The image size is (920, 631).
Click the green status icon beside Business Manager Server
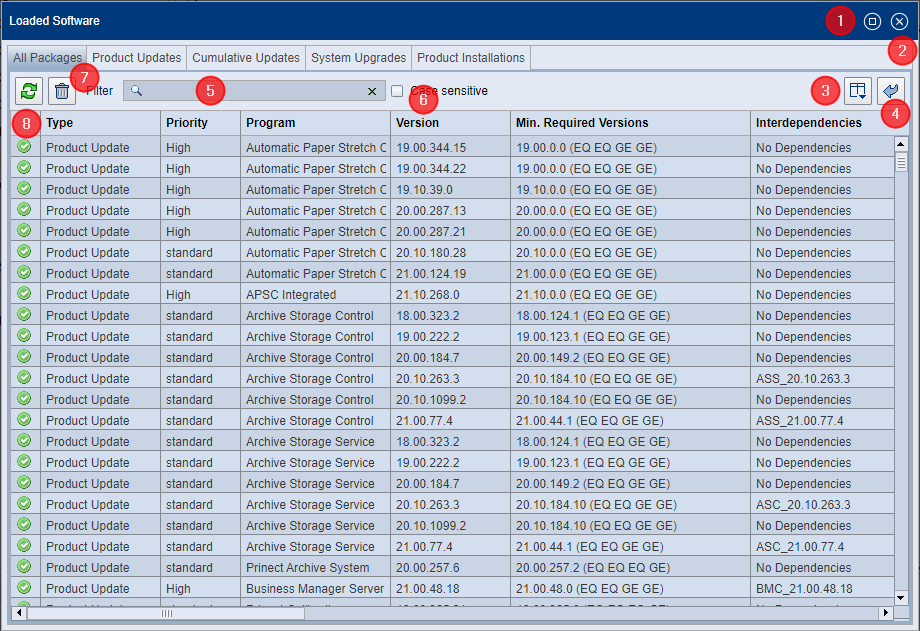click(23, 588)
